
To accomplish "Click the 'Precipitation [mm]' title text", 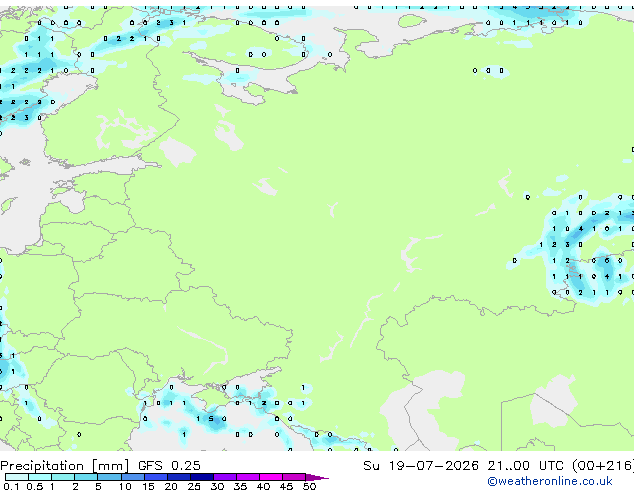I will coord(65,466).
